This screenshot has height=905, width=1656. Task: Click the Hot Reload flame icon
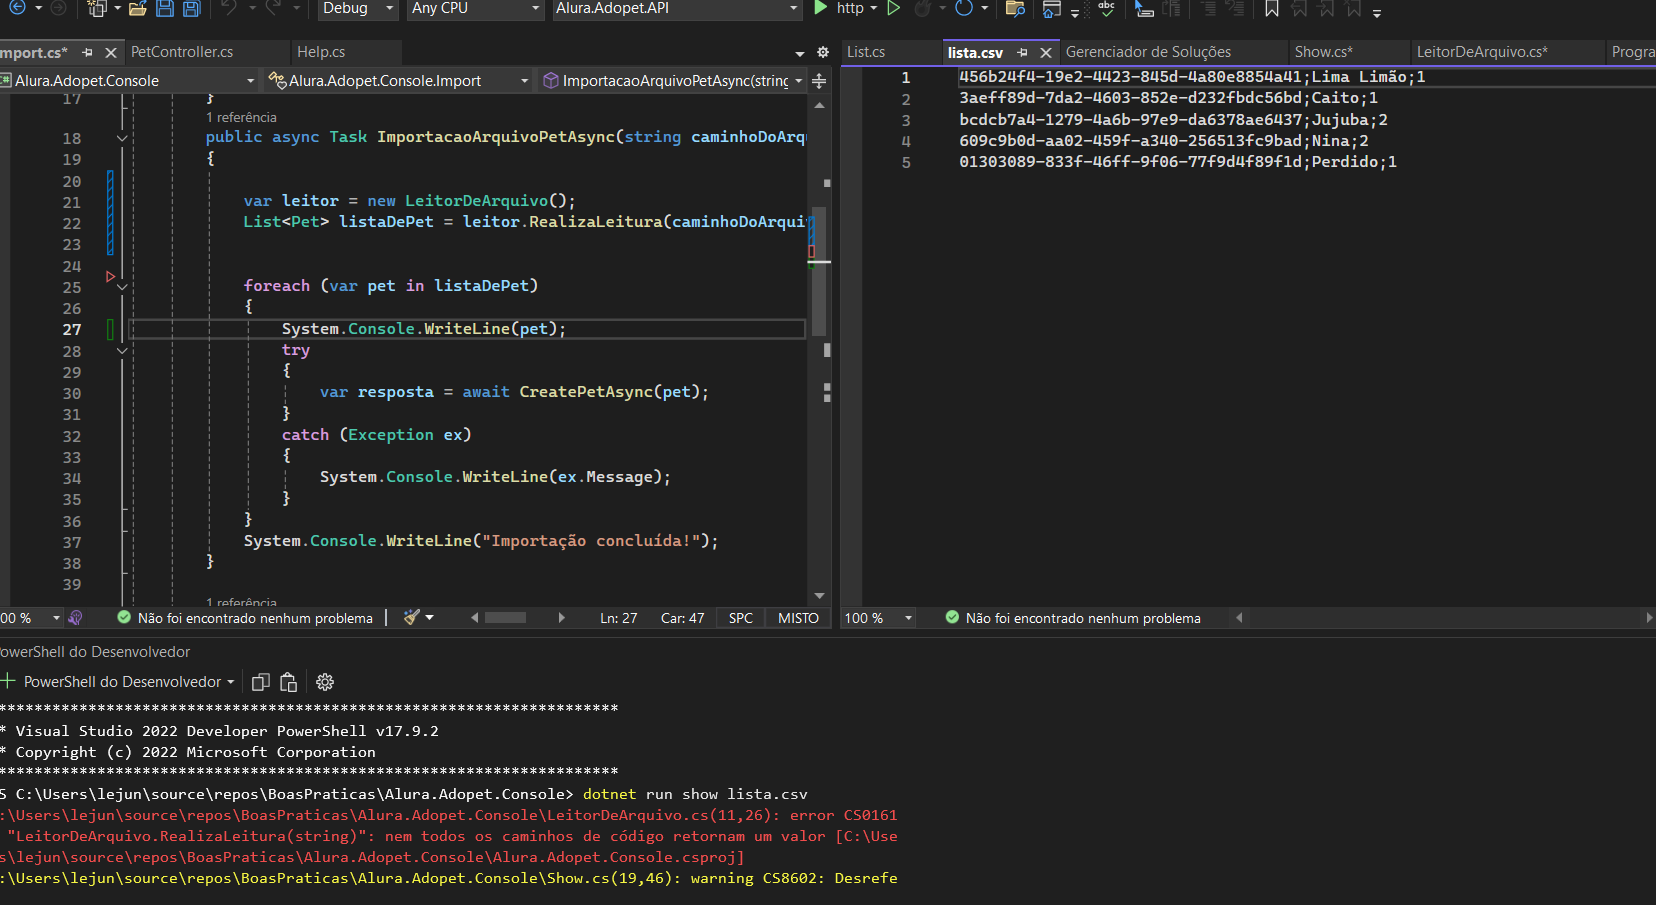pyautogui.click(x=922, y=8)
